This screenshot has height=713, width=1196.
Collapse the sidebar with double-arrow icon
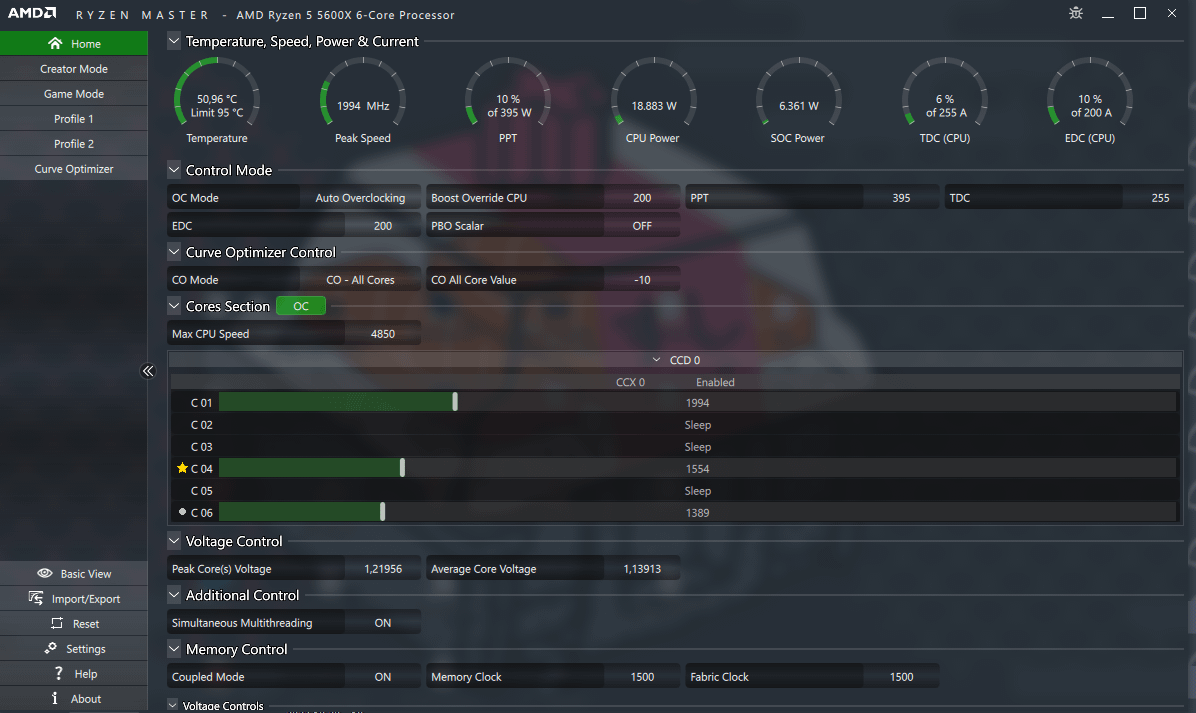(x=148, y=371)
